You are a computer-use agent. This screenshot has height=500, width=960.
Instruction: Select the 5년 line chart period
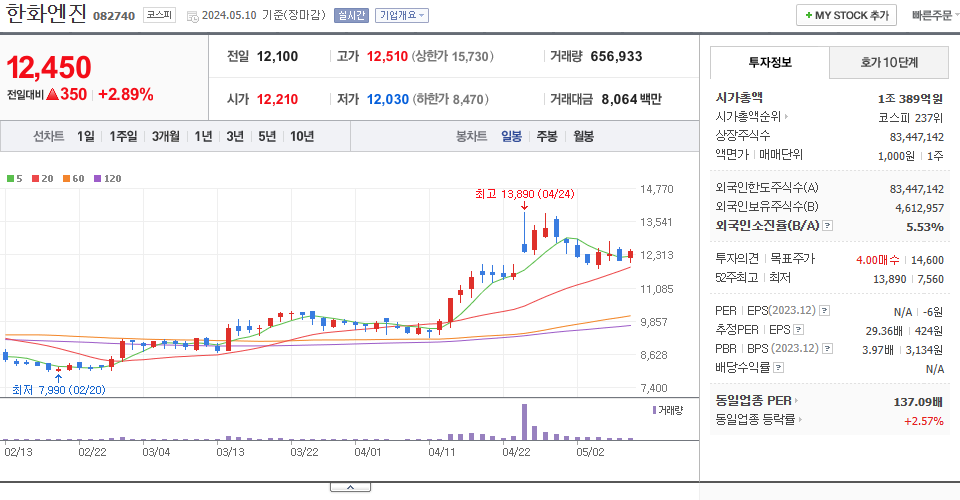coord(267,136)
